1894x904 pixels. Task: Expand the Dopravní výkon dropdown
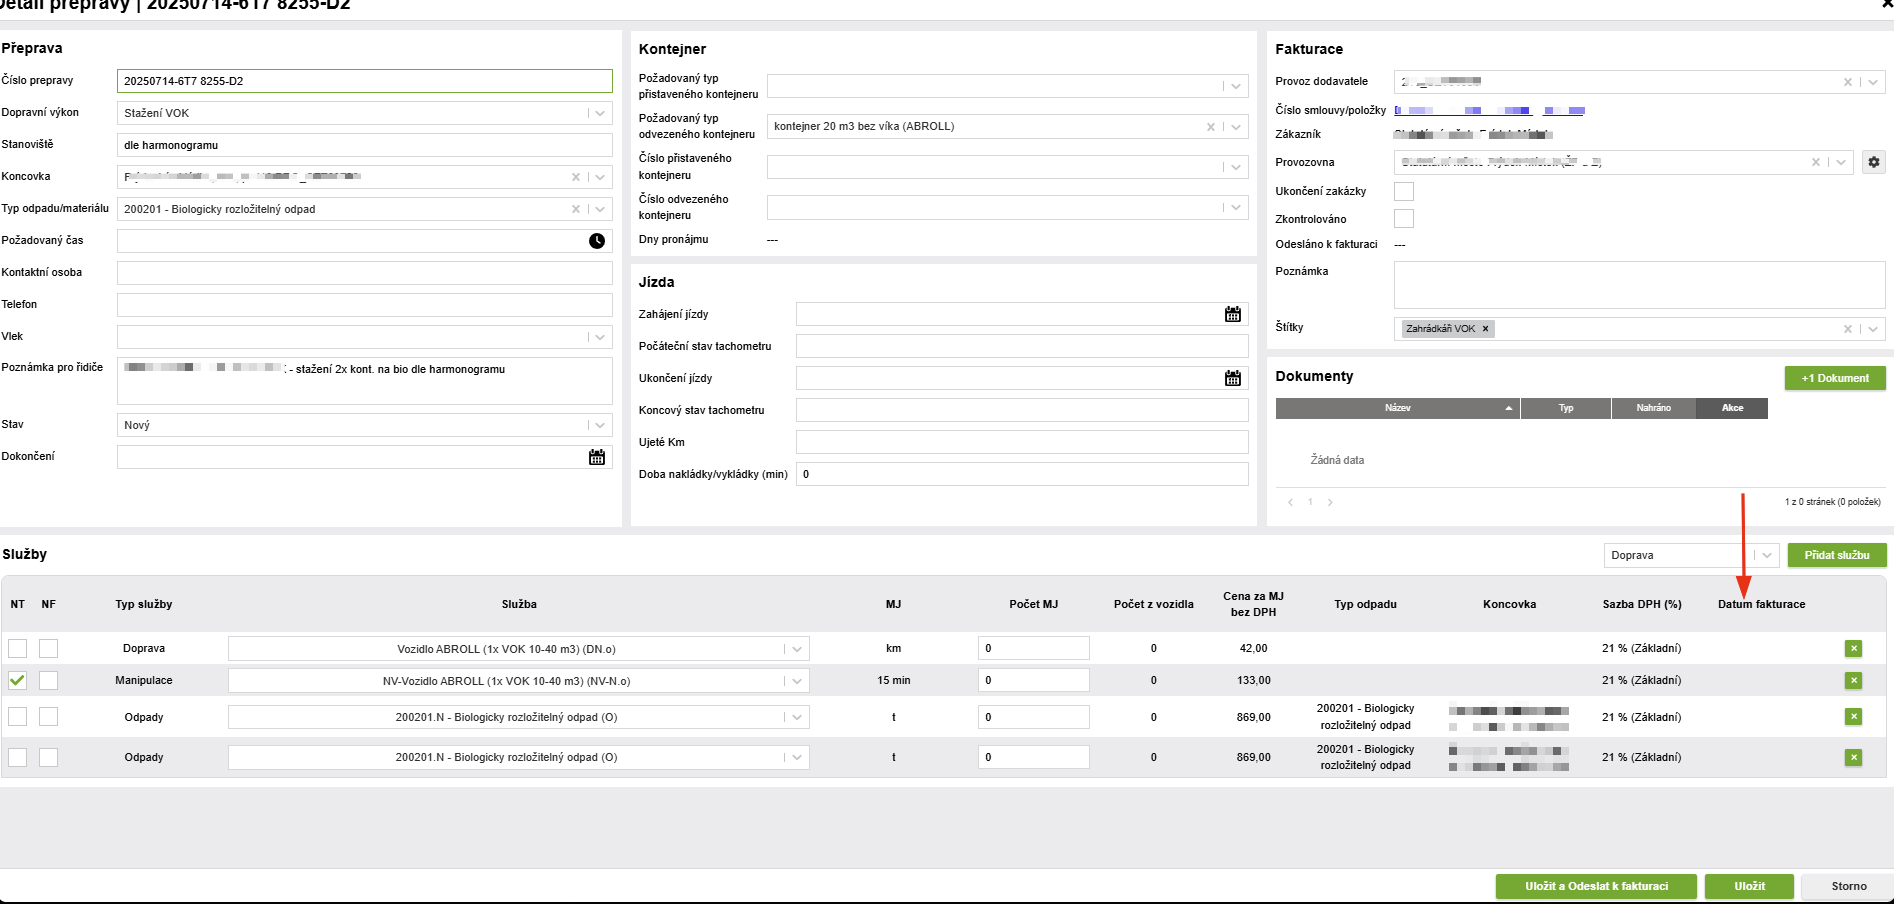[600, 113]
